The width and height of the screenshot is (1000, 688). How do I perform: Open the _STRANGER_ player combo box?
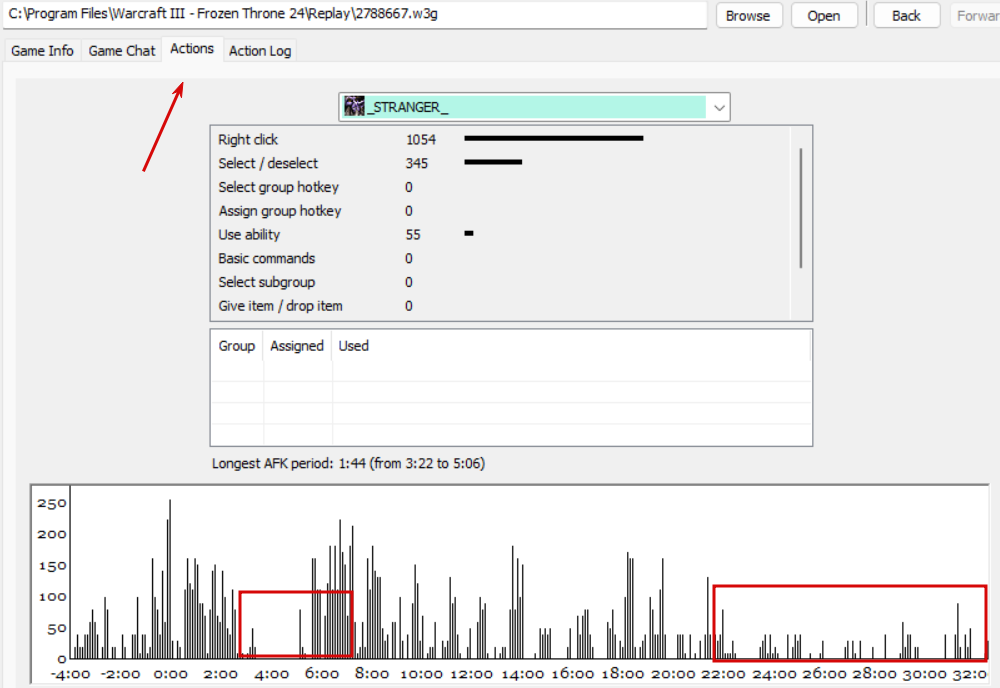click(x=534, y=107)
